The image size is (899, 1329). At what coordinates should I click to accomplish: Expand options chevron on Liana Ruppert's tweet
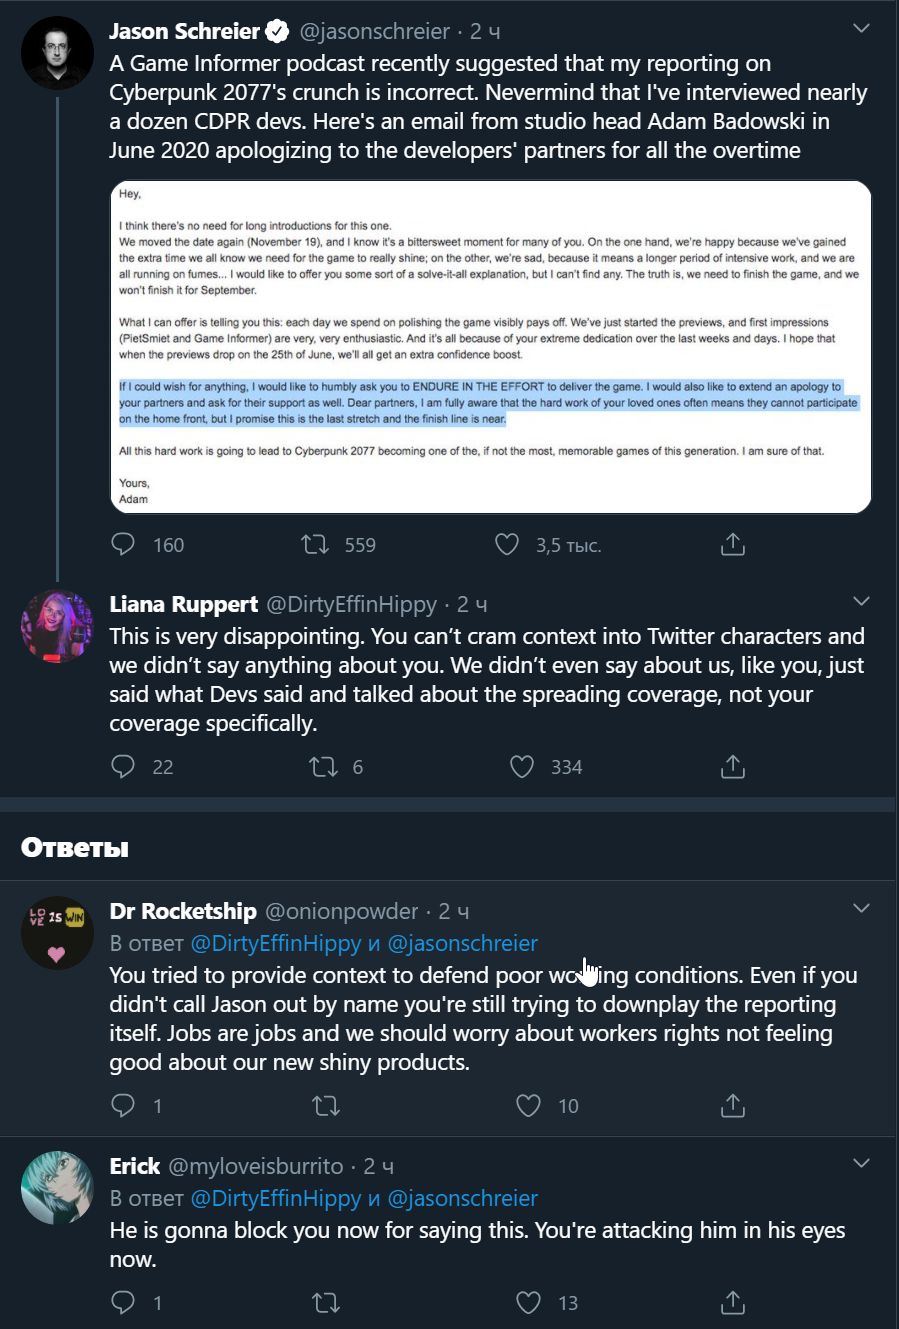[x=861, y=601]
